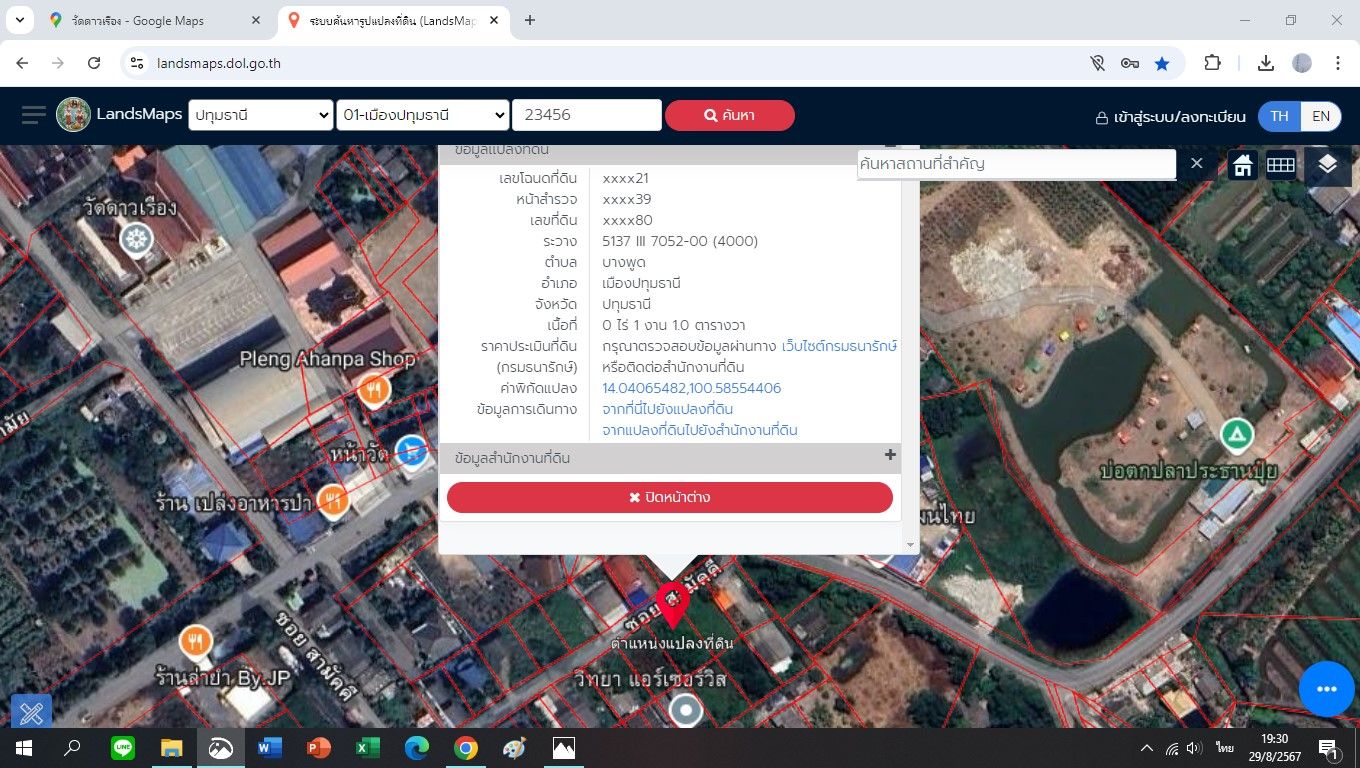Image resolution: width=1360 pixels, height=768 pixels.
Task: Click the วิทยา แอร์เซอร์วิส marker icon
Action: coord(686,711)
